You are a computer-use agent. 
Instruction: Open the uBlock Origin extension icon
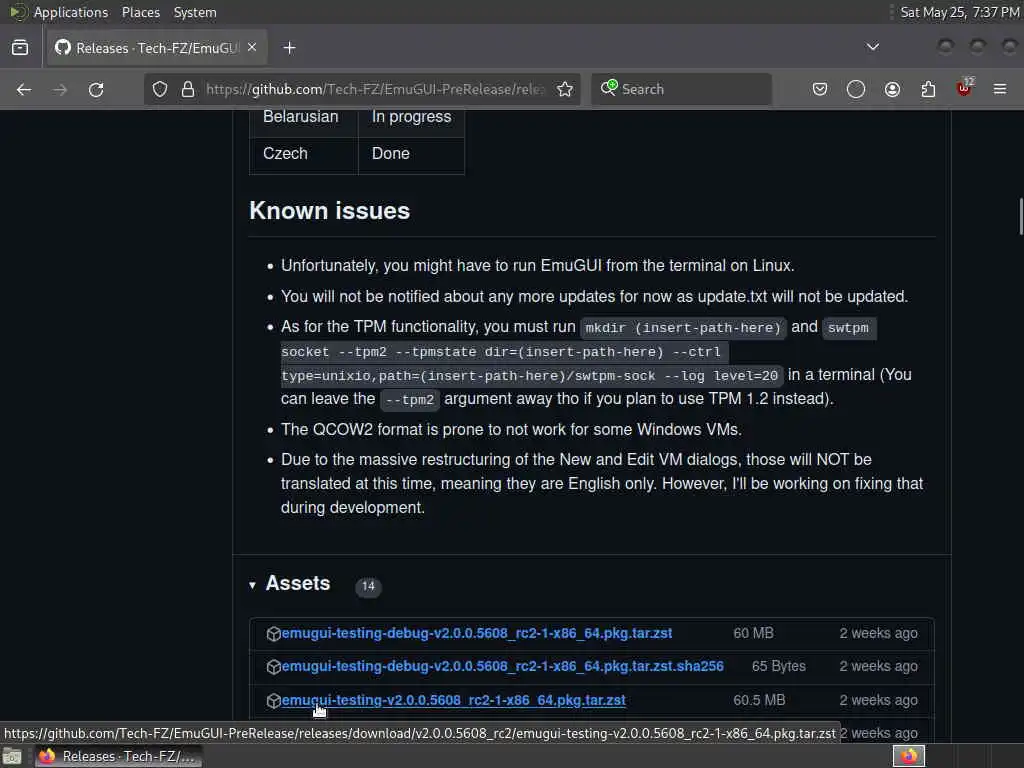coord(964,88)
